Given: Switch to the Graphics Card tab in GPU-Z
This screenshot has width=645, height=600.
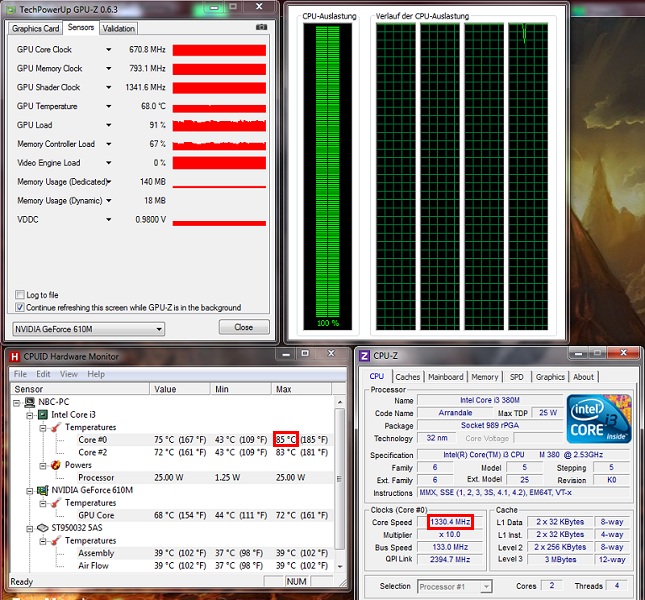Looking at the screenshot, I should pyautogui.click(x=35, y=28).
